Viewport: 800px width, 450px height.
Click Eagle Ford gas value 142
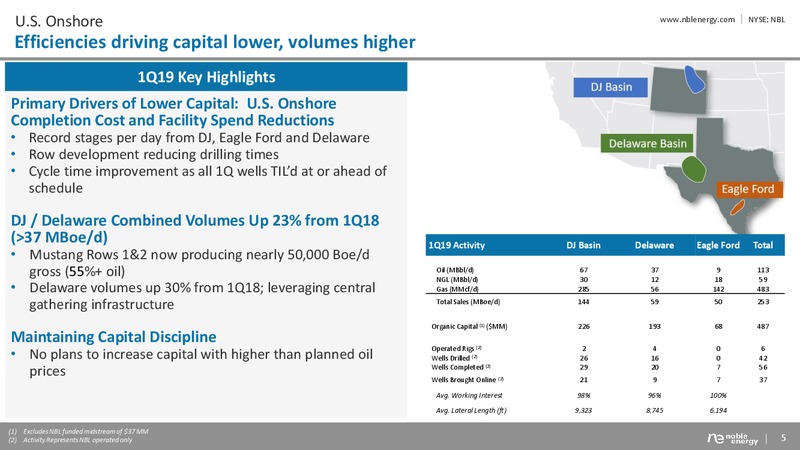[718, 289]
